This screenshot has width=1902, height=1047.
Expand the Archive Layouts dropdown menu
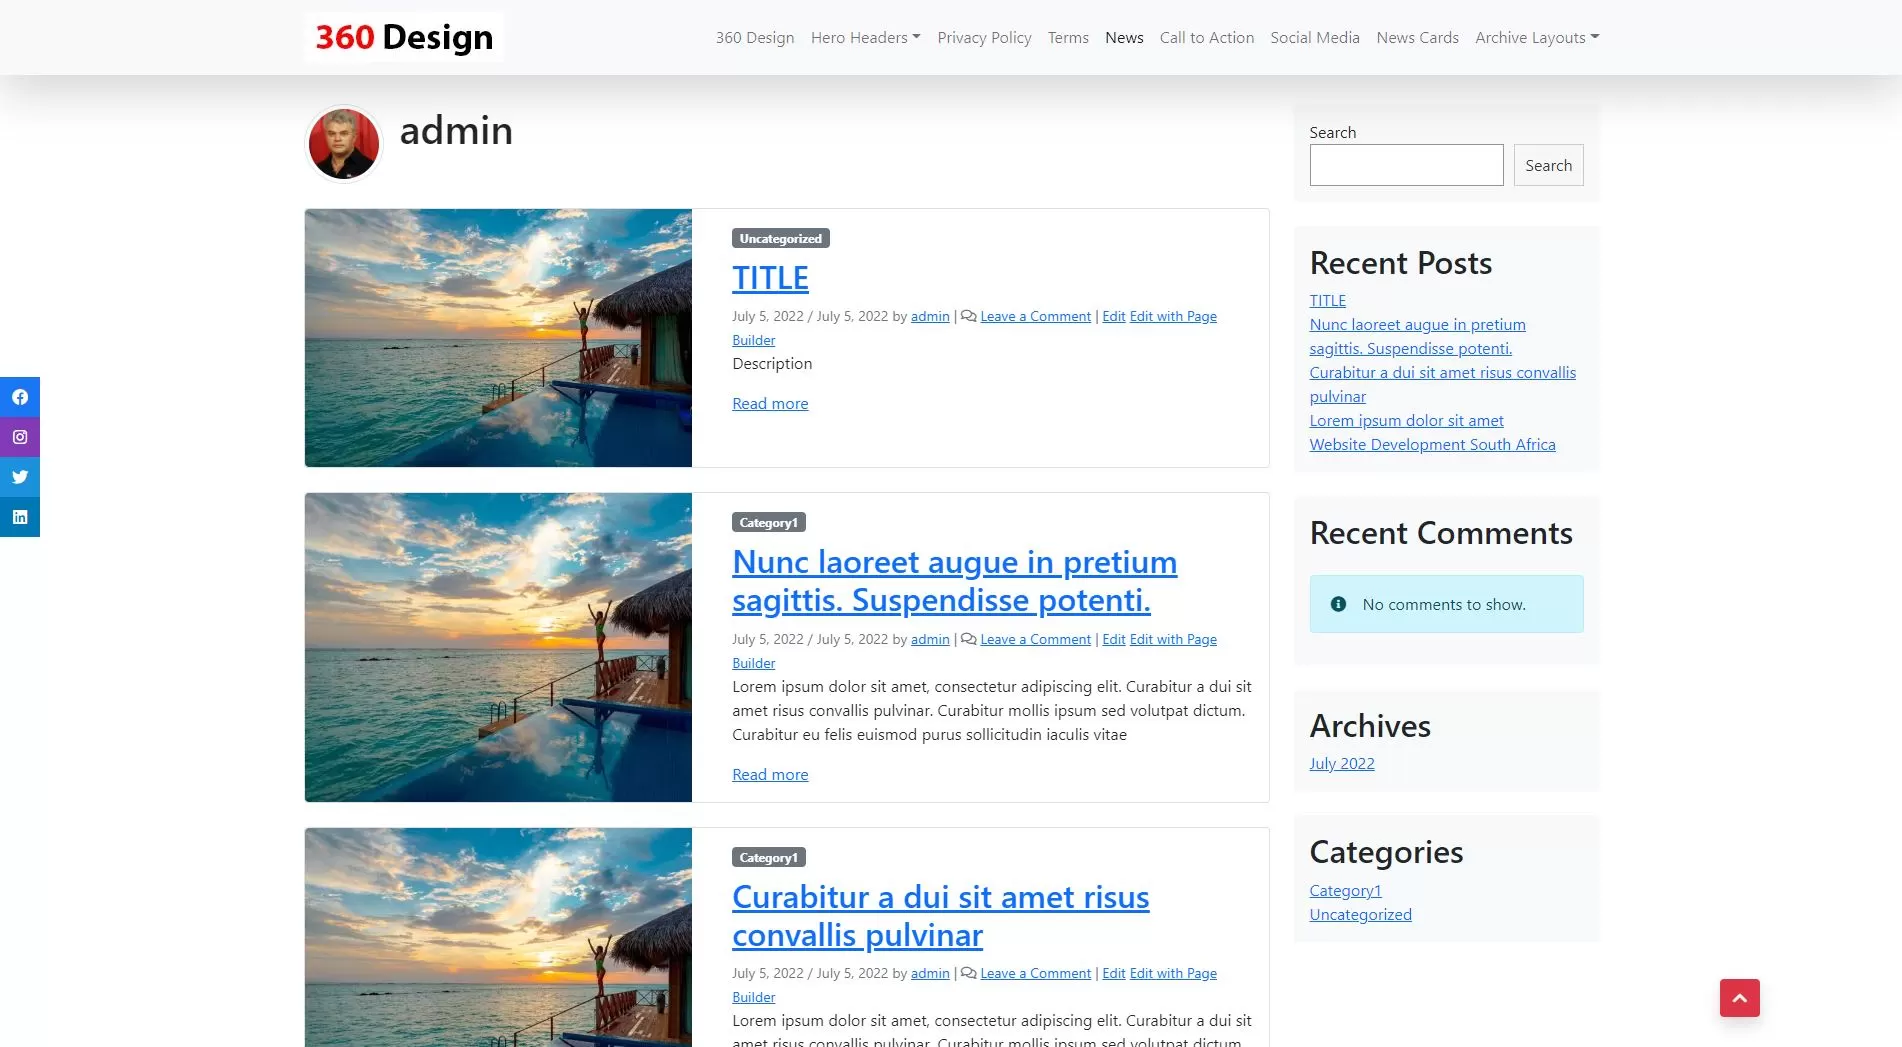[x=1537, y=37]
